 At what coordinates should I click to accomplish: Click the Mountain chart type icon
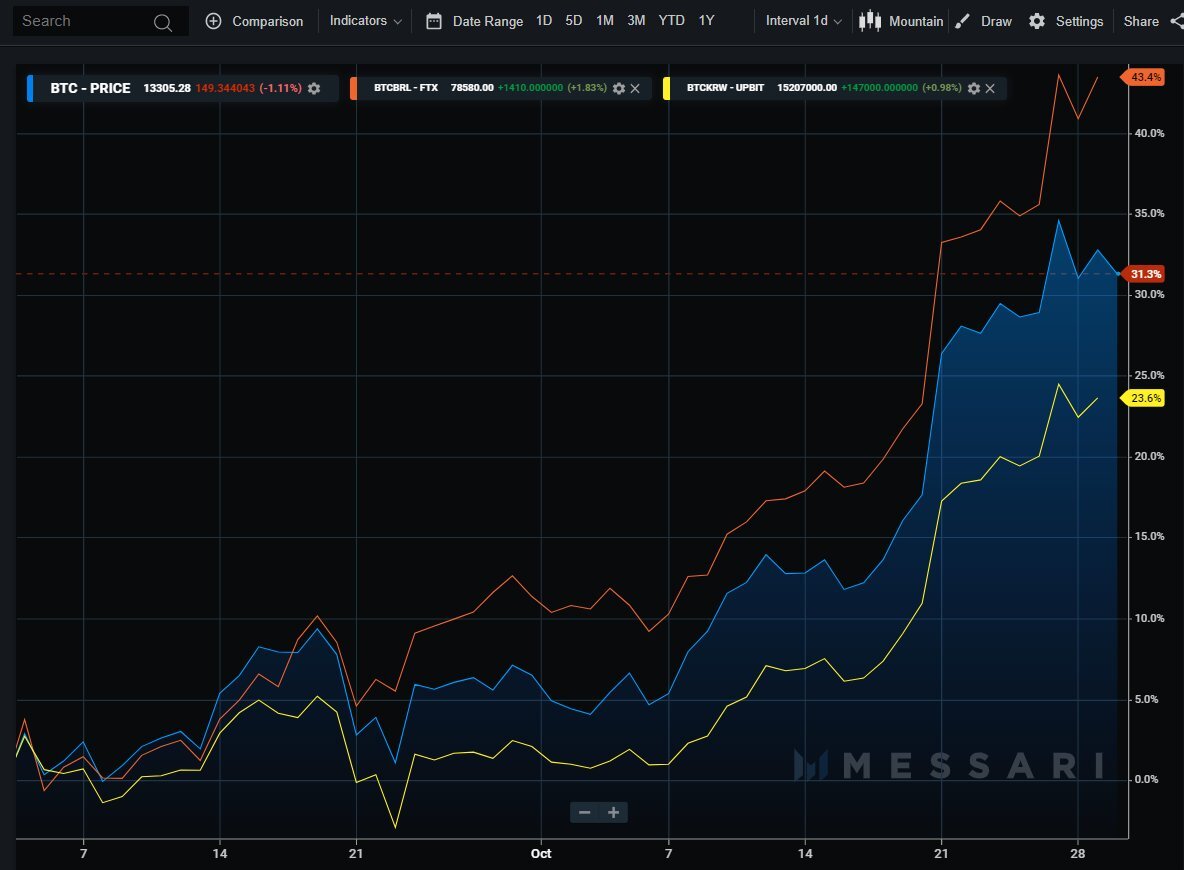(870, 20)
